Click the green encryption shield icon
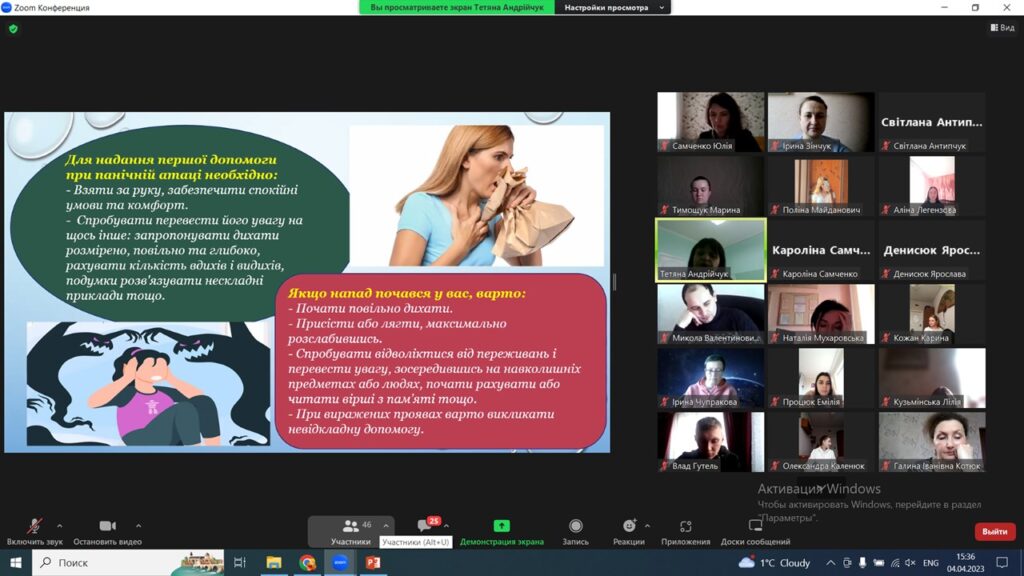Viewport: 1024px width, 576px height. [x=13, y=29]
